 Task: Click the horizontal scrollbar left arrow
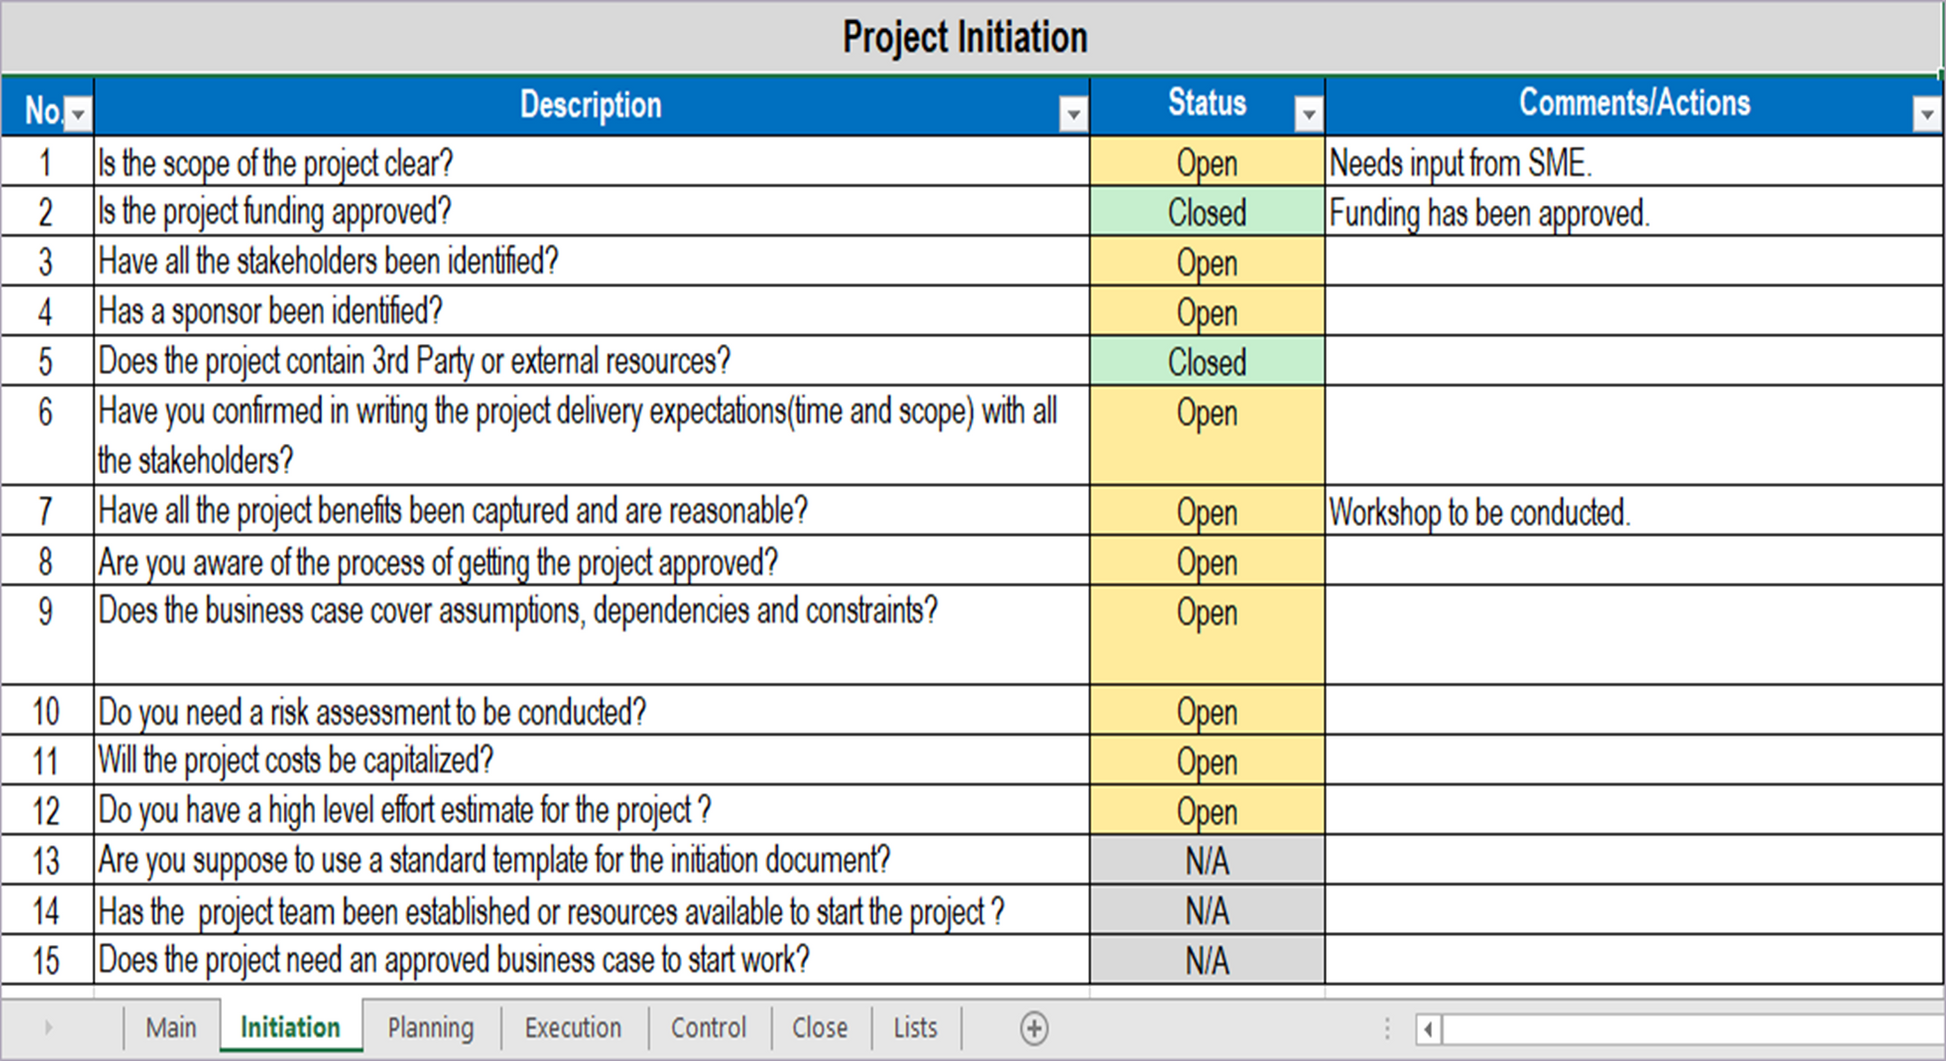1428,1029
